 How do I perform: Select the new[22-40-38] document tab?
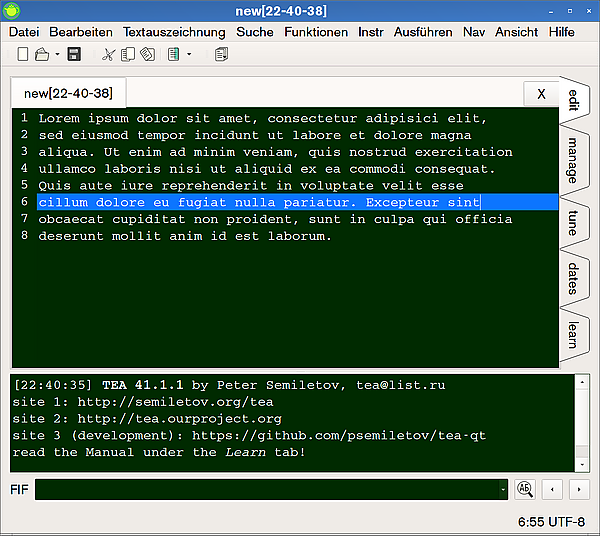tap(68, 93)
